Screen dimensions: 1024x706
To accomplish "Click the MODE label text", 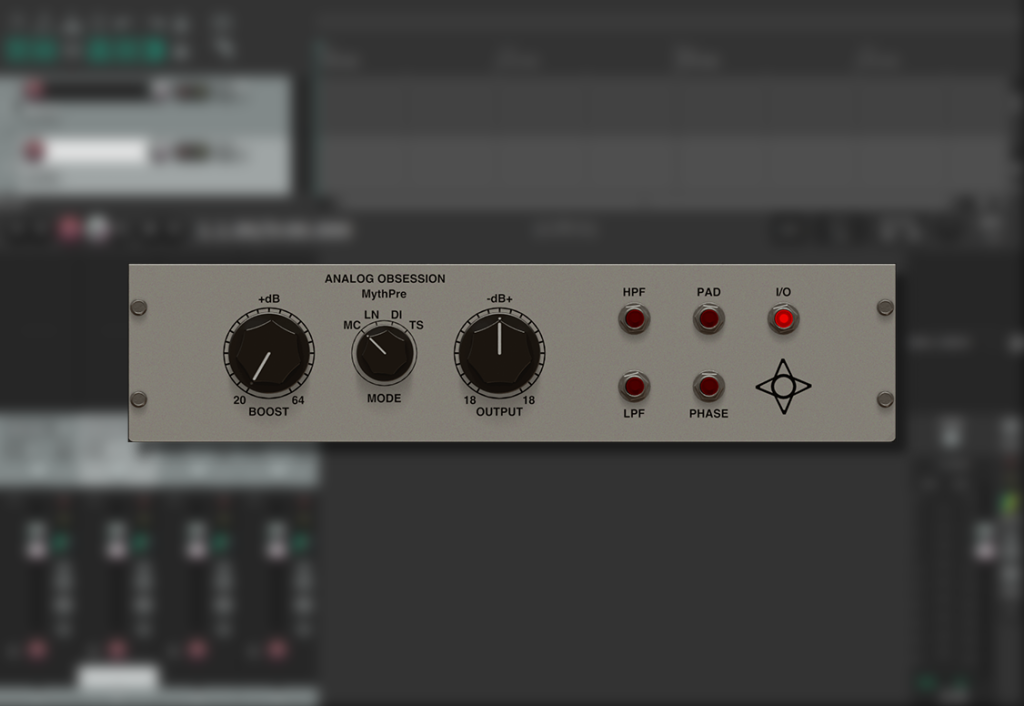I will (x=384, y=398).
